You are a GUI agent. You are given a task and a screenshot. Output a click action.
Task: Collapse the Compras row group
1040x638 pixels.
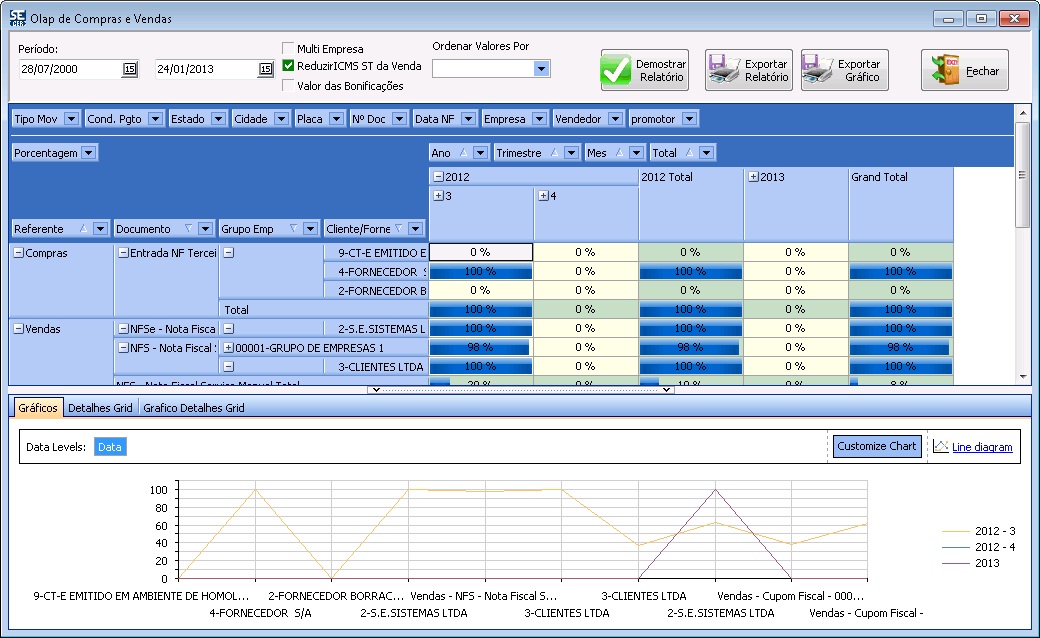coord(18,253)
